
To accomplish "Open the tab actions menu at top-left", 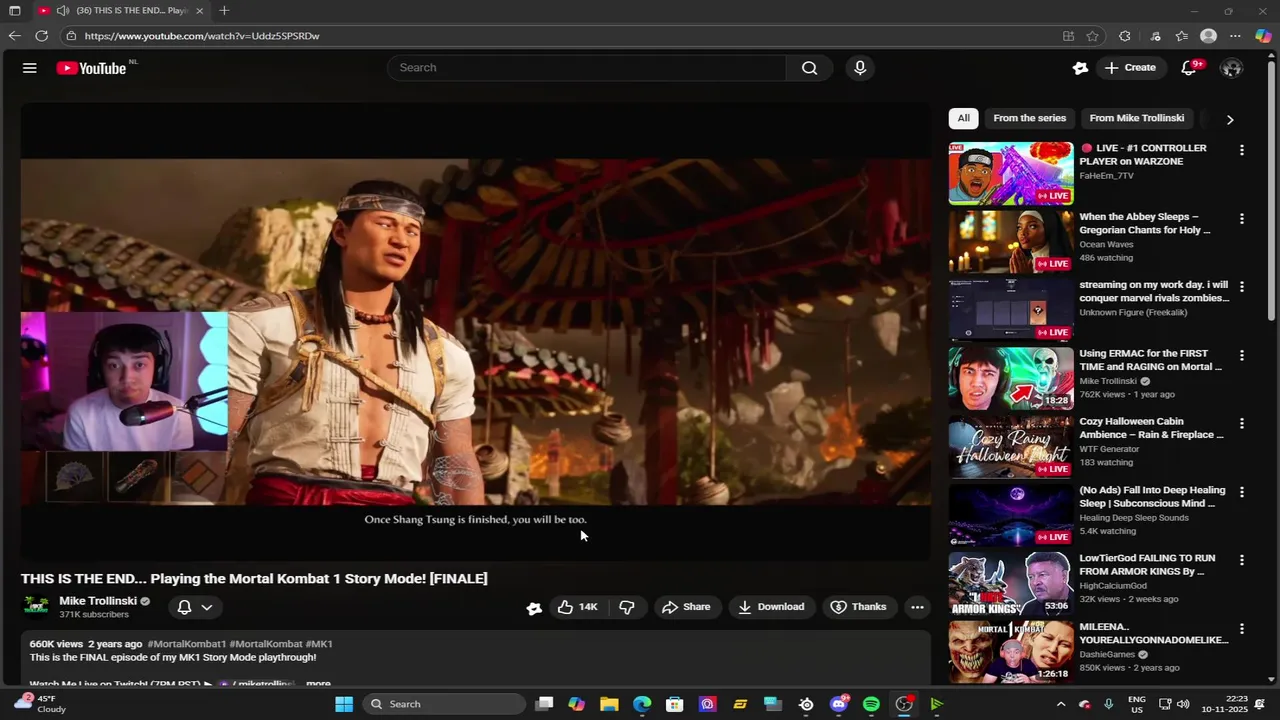I will click(14, 10).
